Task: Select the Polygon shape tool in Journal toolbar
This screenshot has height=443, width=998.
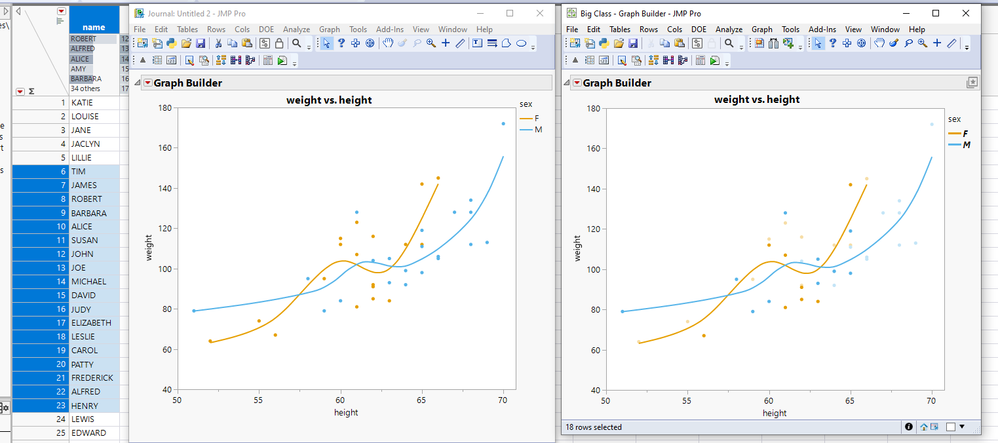Action: [507, 43]
